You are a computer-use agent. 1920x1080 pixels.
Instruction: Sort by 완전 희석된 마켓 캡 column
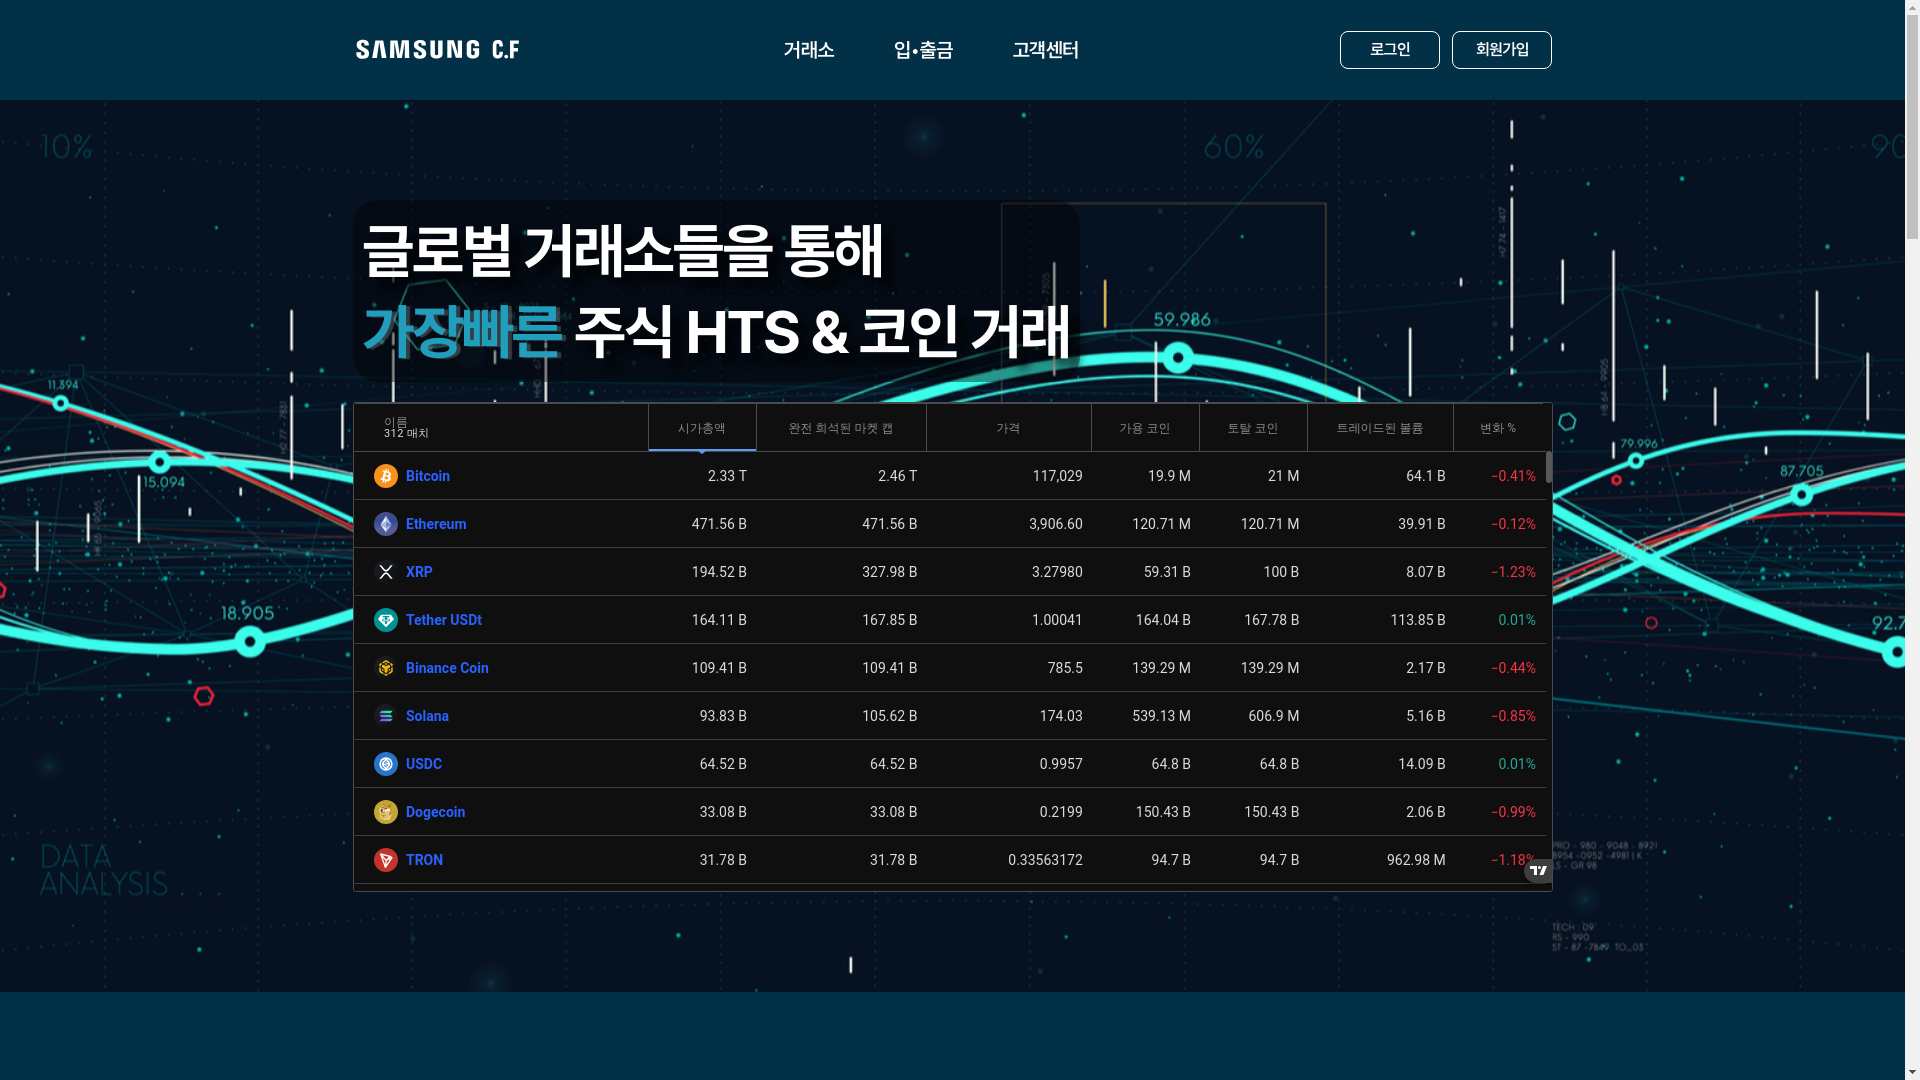(841, 428)
